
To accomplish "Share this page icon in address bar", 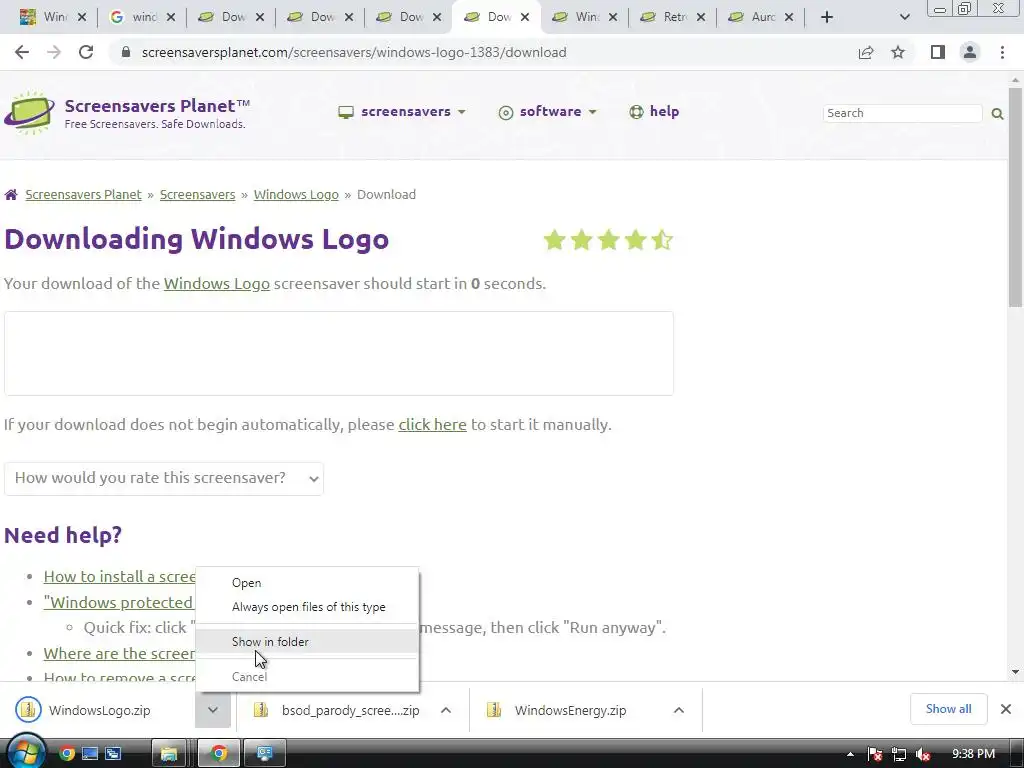I will [866, 52].
